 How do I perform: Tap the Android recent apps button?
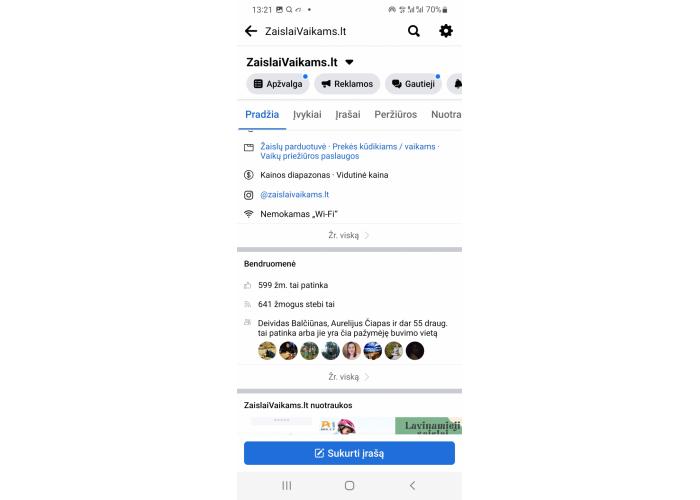click(x=287, y=485)
